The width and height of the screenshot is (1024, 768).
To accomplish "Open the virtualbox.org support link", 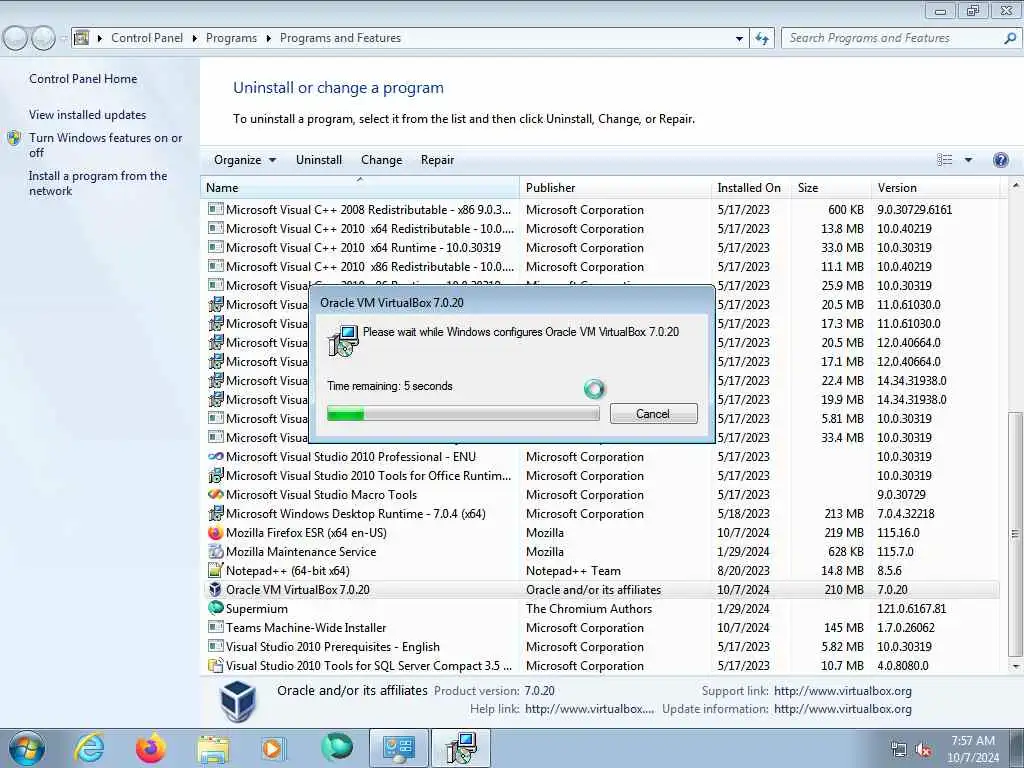I will tap(842, 690).
